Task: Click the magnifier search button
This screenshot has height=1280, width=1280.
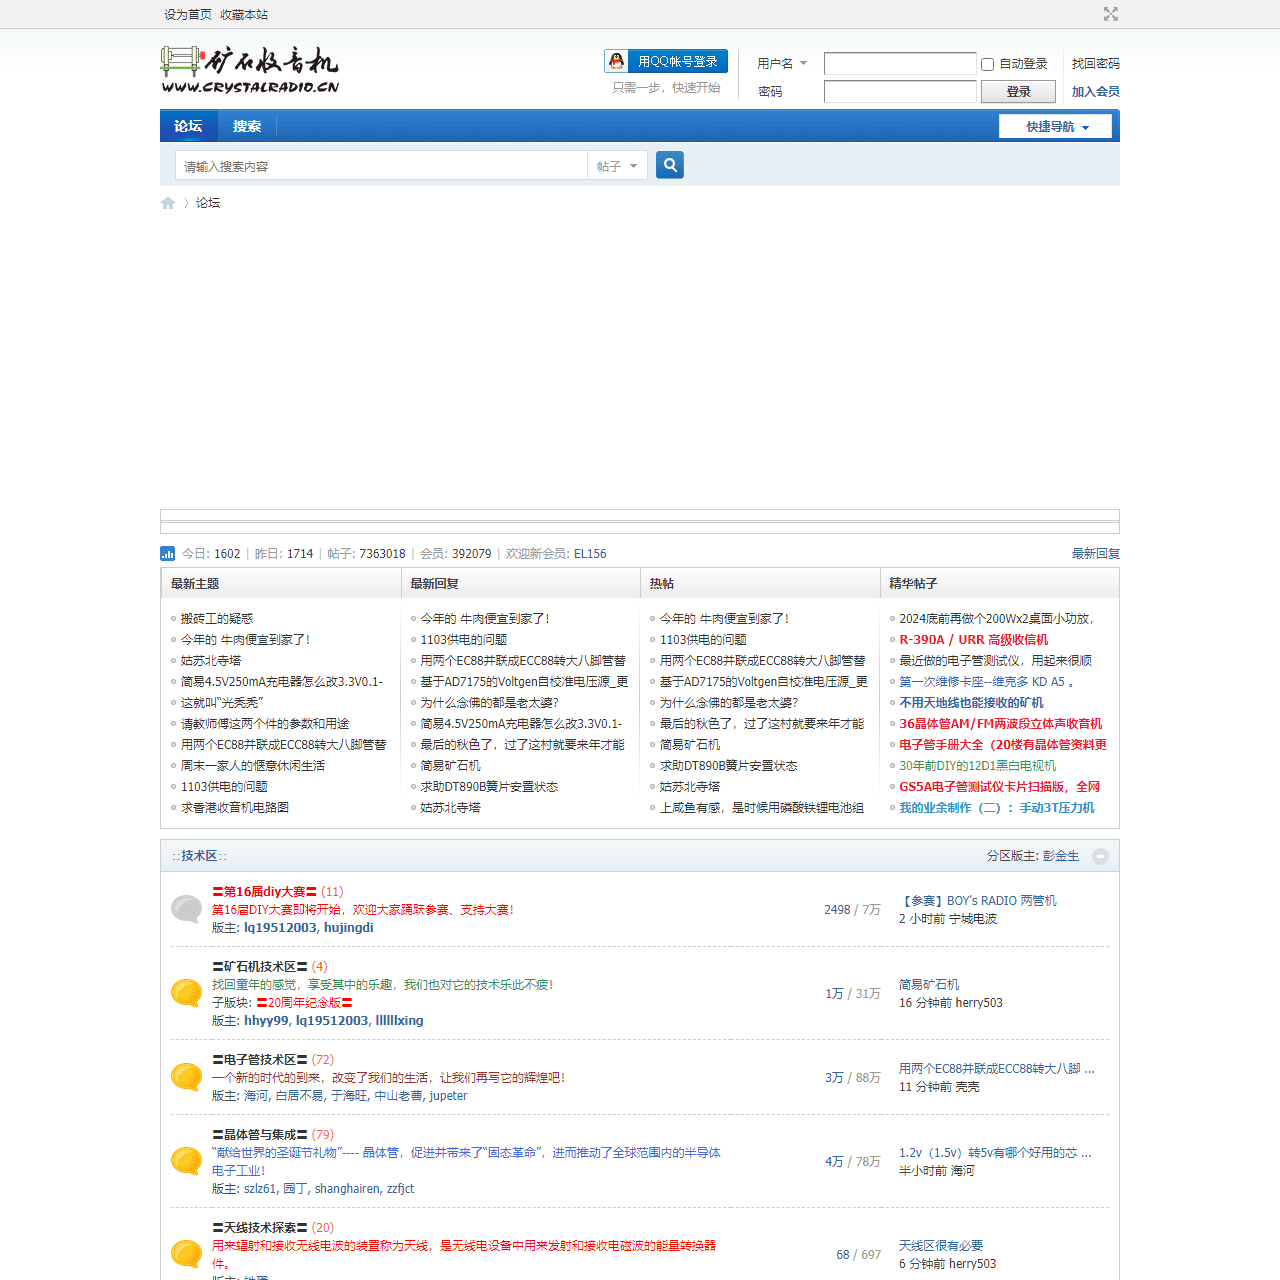Action: [670, 165]
